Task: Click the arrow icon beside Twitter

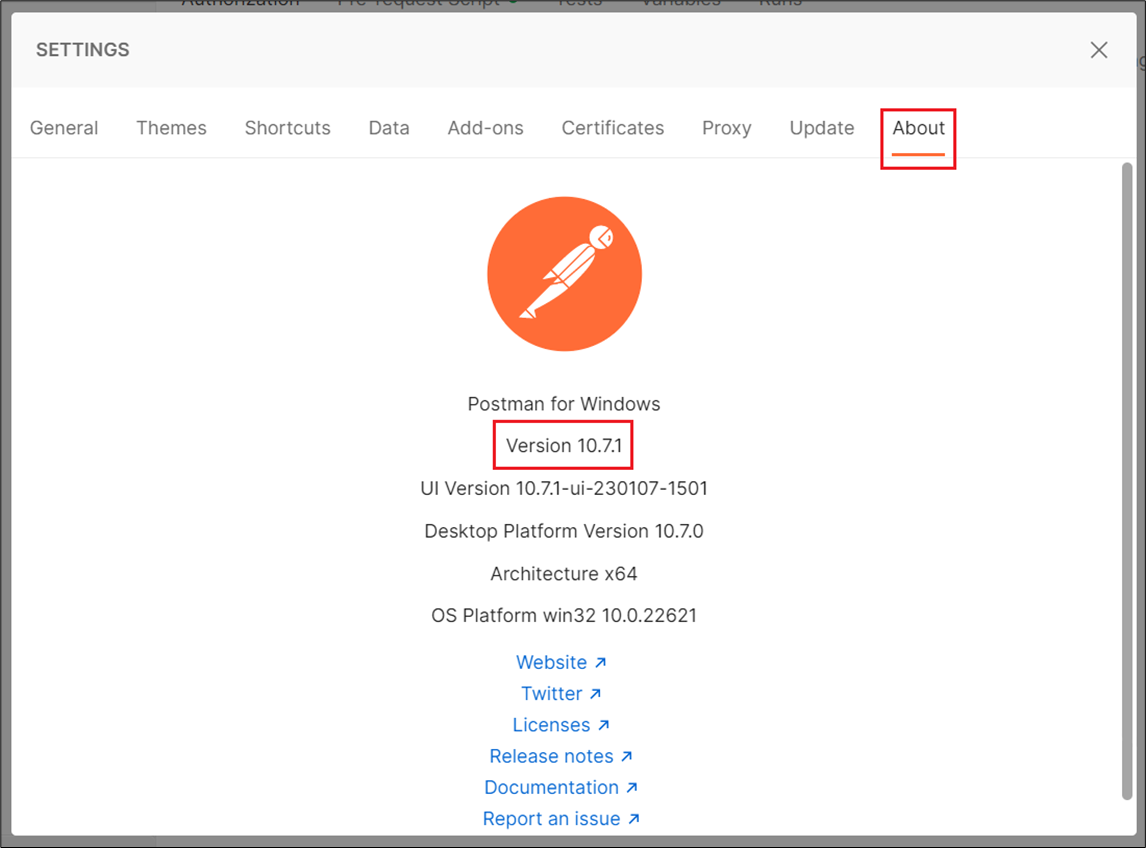Action: [x=595, y=694]
